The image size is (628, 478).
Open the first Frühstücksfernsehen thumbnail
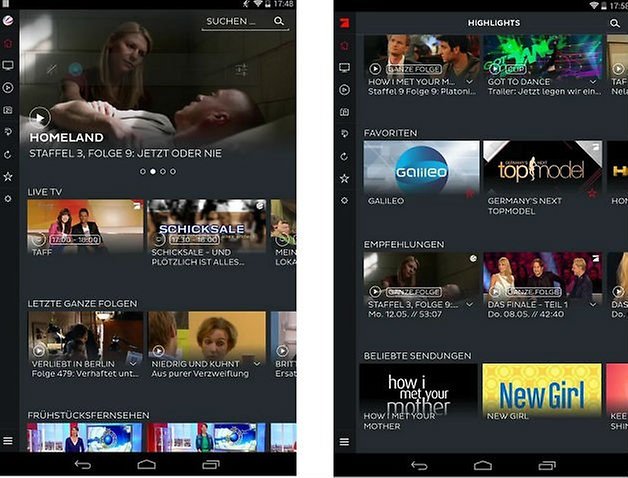coord(85,437)
